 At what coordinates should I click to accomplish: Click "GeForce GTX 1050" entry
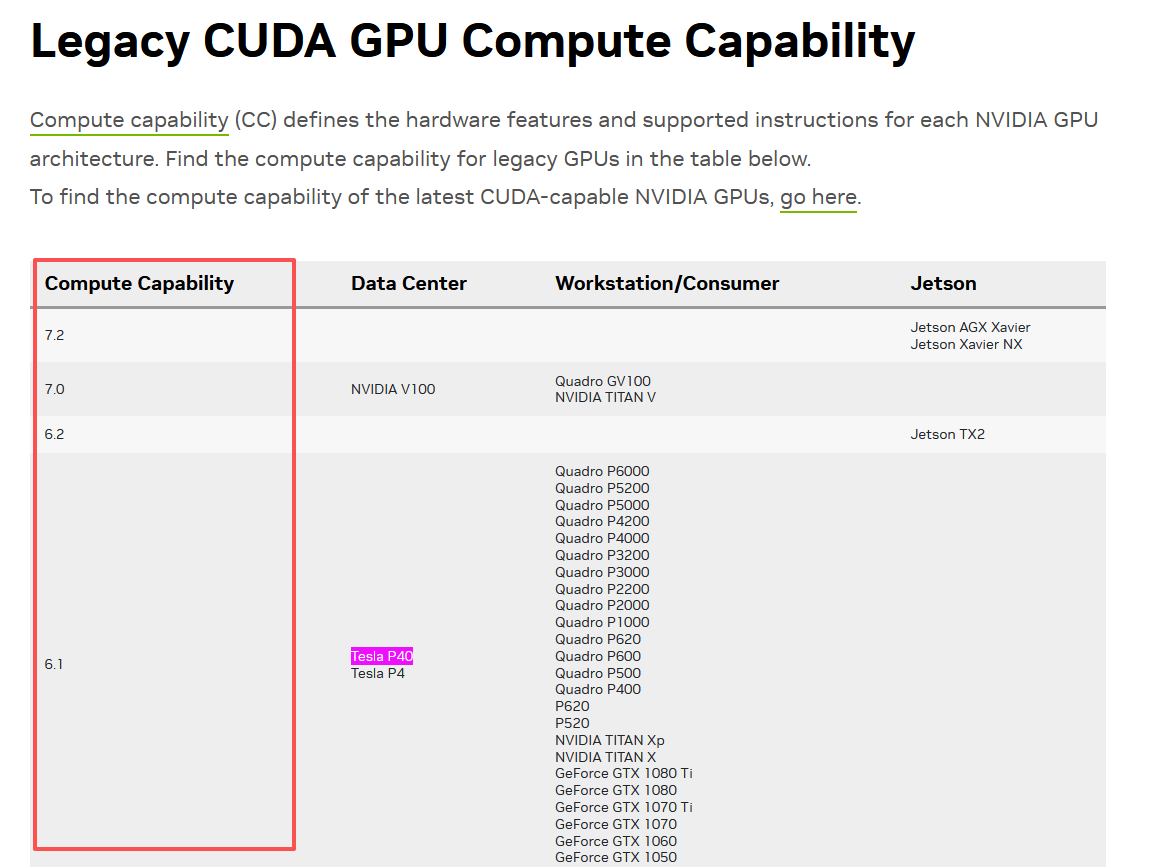tap(616, 857)
